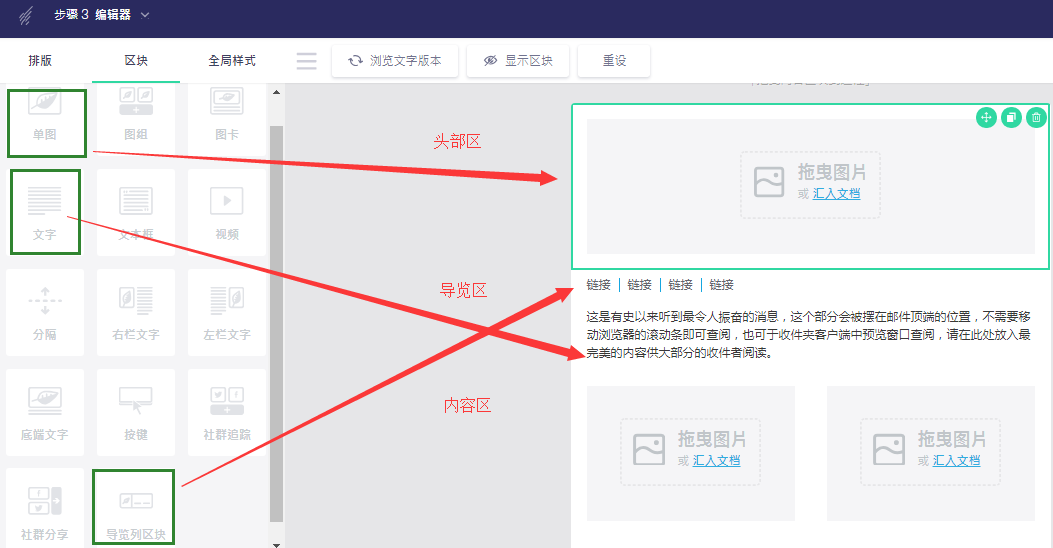Open the hamburger menu in toolbar
Viewport: 1053px width, 548px height.
[307, 61]
